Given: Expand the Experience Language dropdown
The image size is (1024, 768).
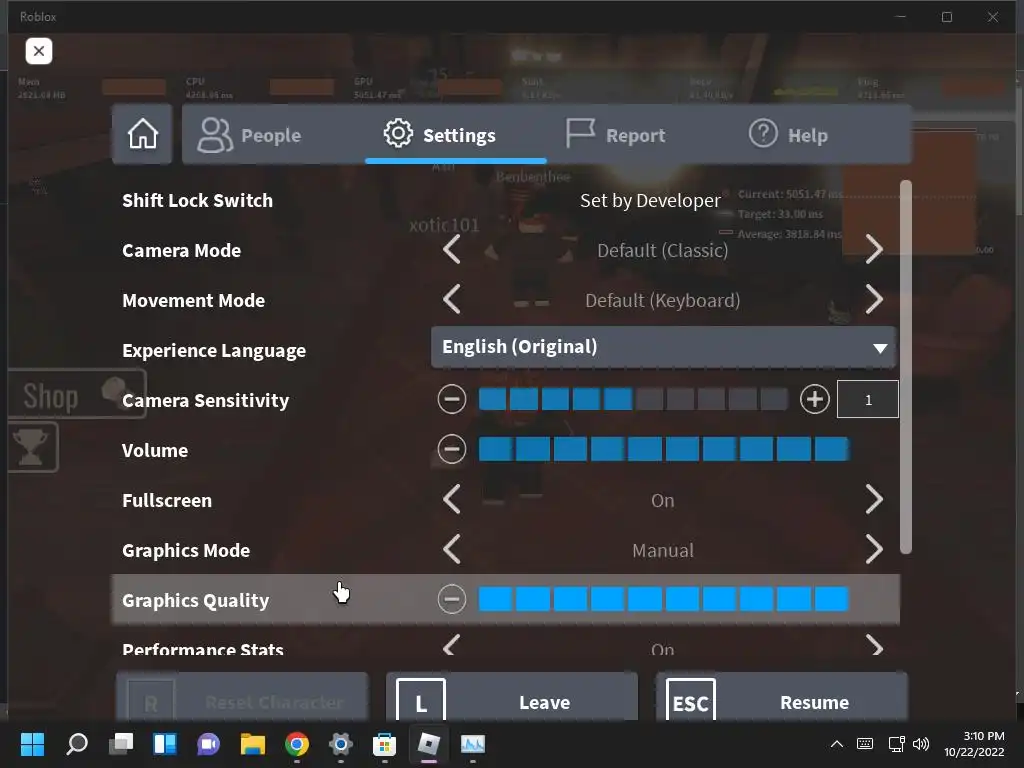Looking at the screenshot, I should click(663, 347).
